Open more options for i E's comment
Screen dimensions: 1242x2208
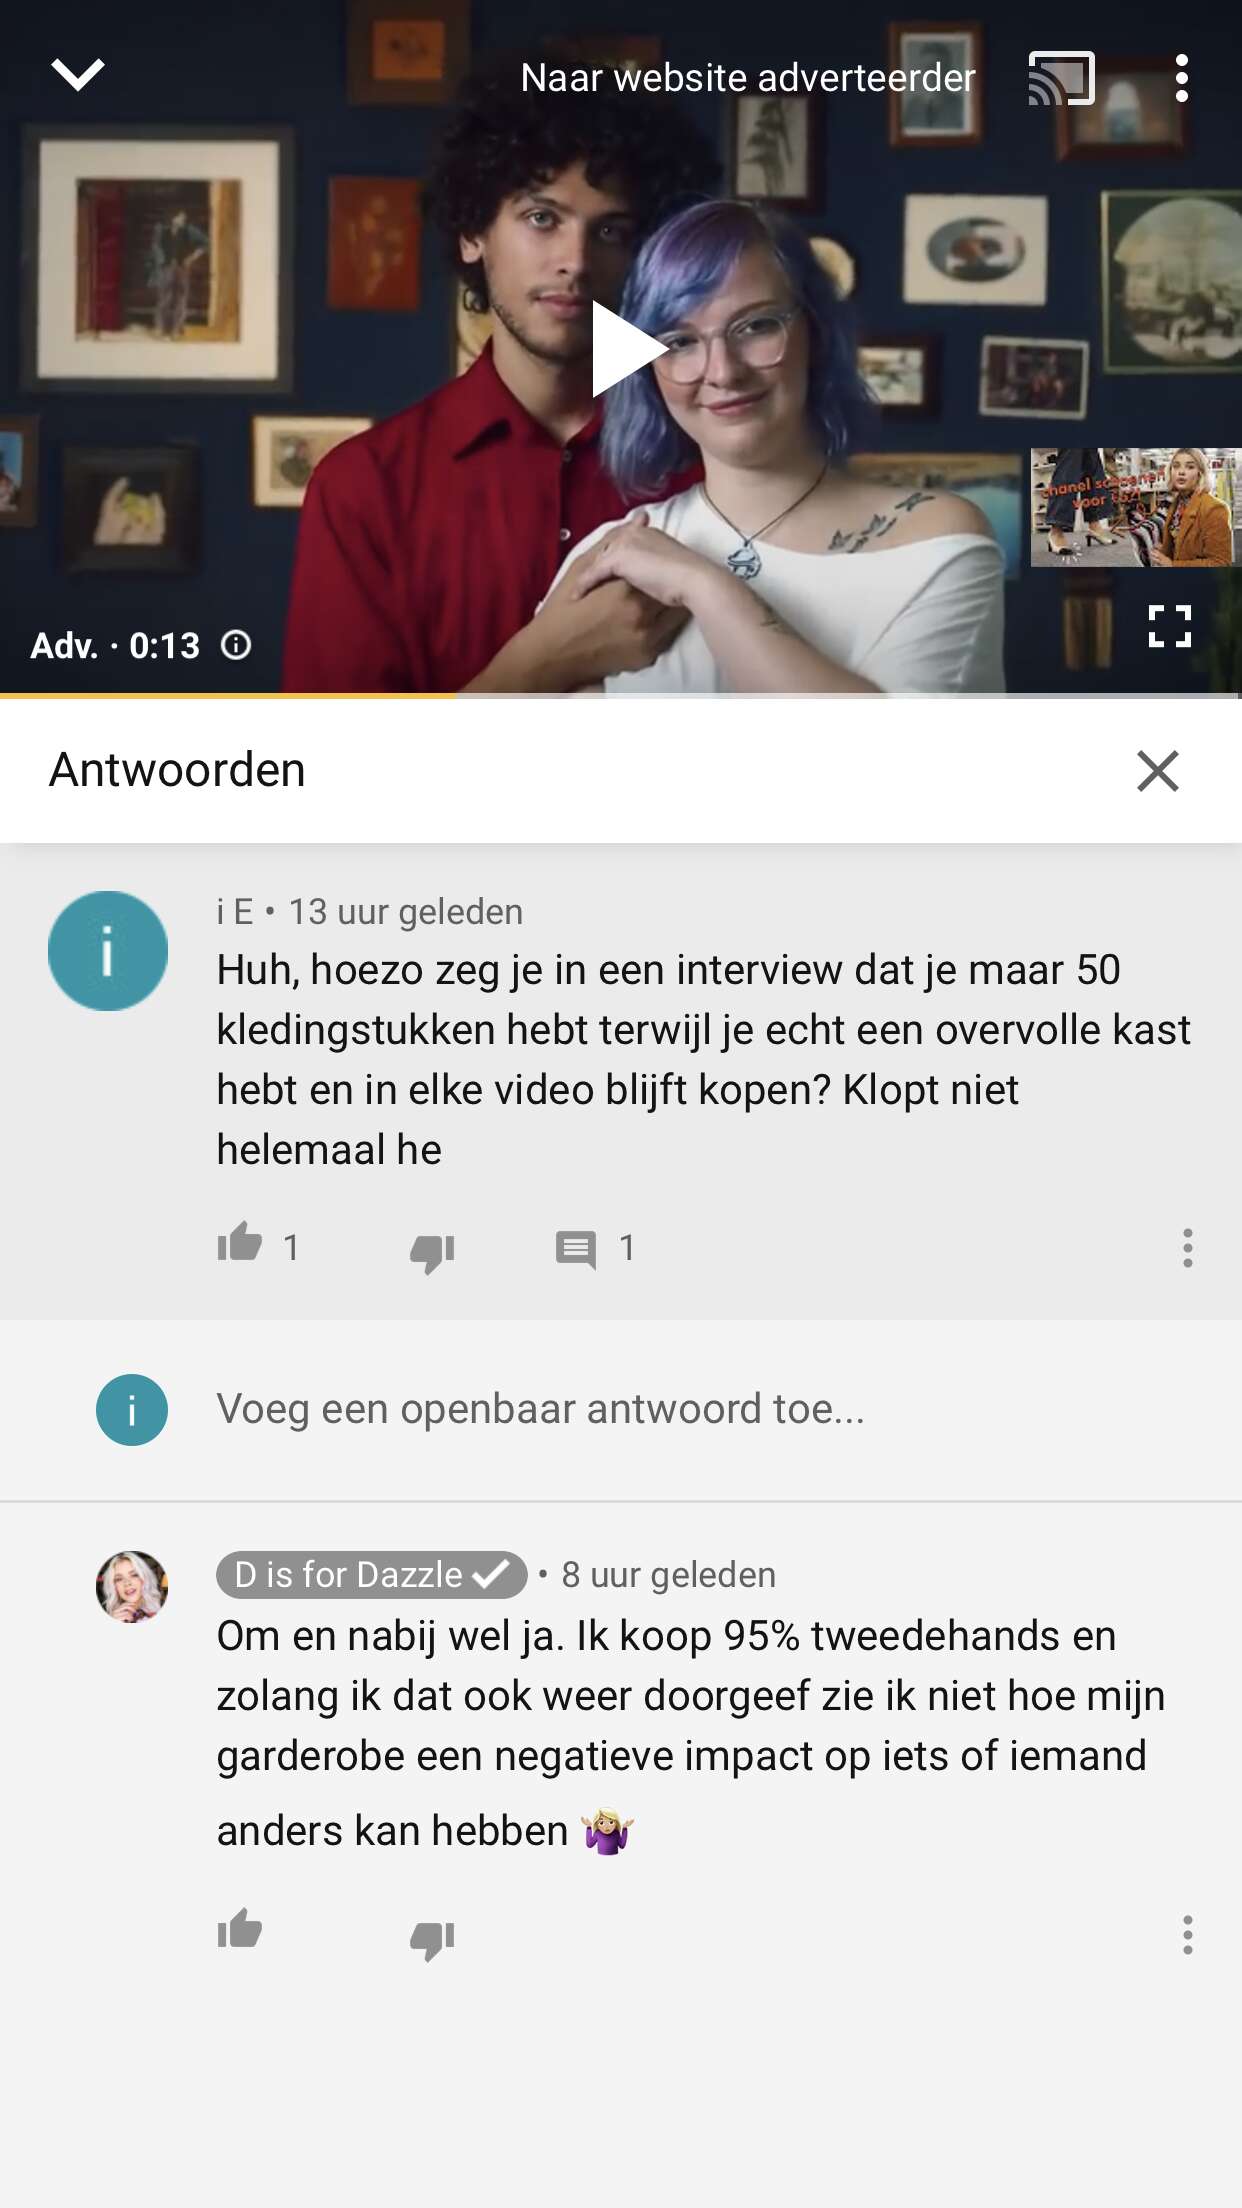point(1187,1247)
